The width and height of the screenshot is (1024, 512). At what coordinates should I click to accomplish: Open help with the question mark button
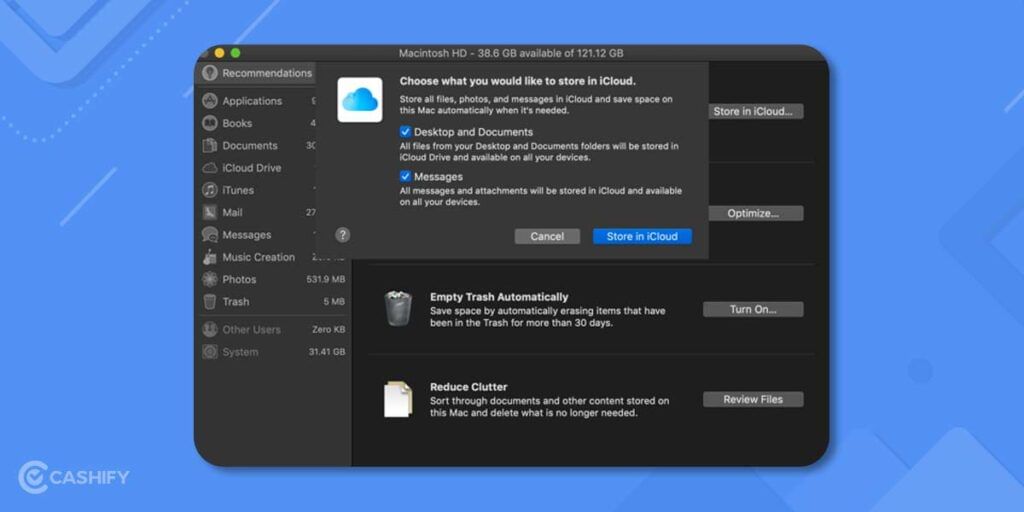coord(343,235)
